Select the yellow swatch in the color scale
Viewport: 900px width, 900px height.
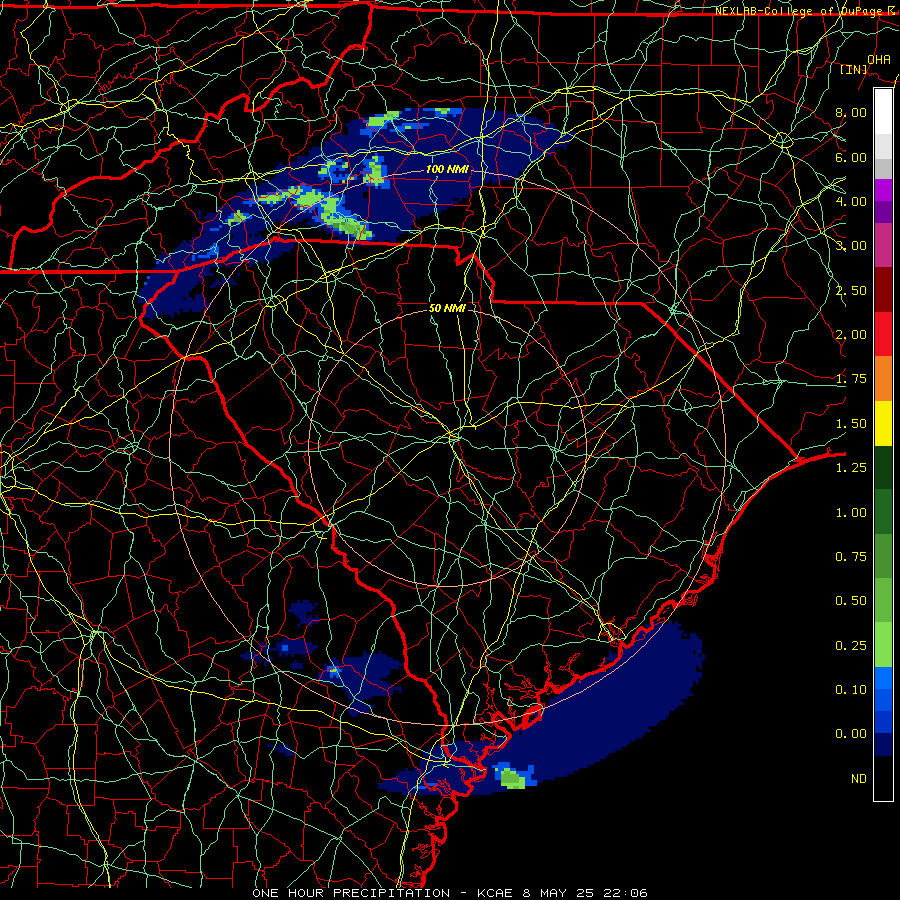(x=883, y=424)
